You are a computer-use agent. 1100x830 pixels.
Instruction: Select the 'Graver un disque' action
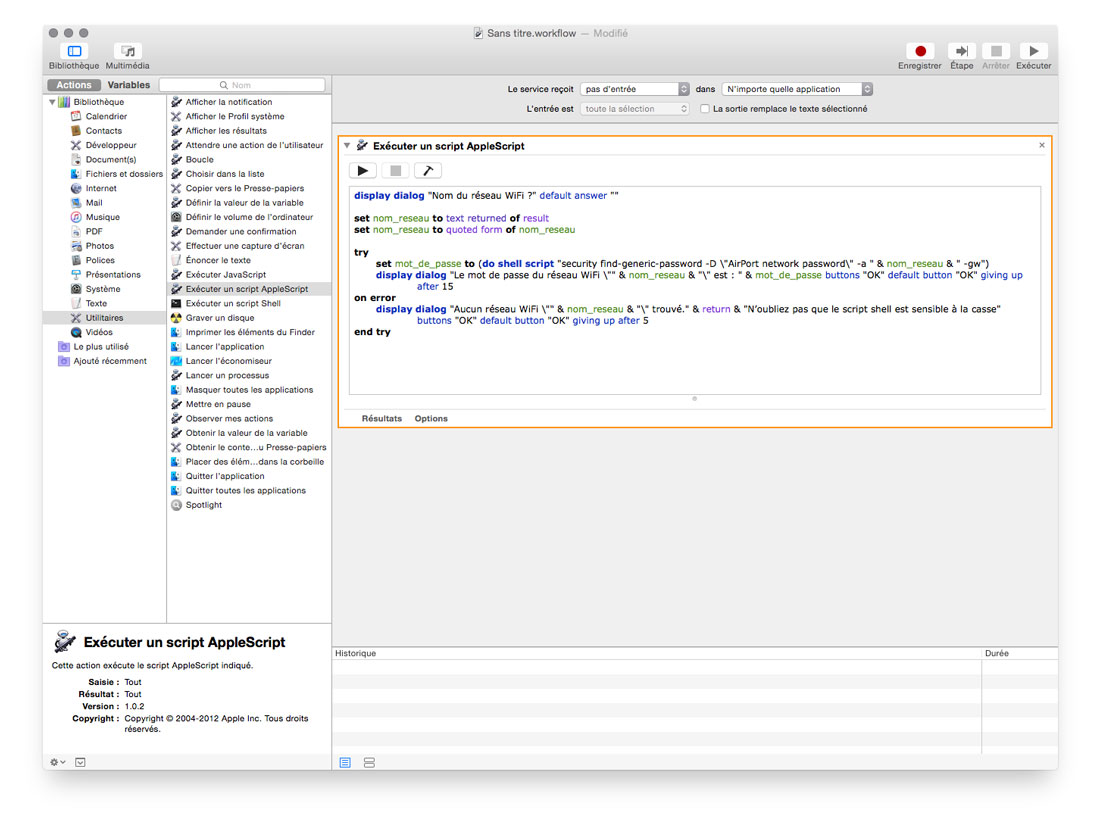pos(220,318)
